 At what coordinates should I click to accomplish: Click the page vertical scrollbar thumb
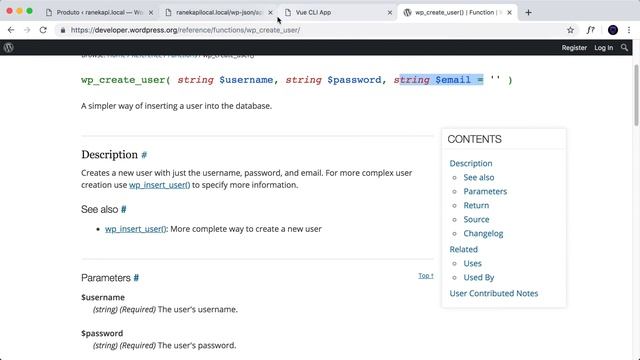pyautogui.click(x=636, y=95)
